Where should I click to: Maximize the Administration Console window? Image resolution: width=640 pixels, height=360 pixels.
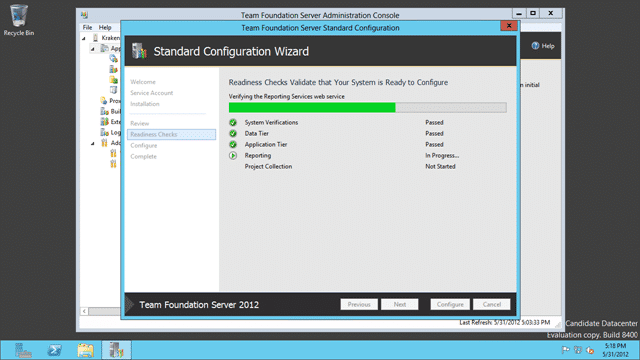point(533,13)
